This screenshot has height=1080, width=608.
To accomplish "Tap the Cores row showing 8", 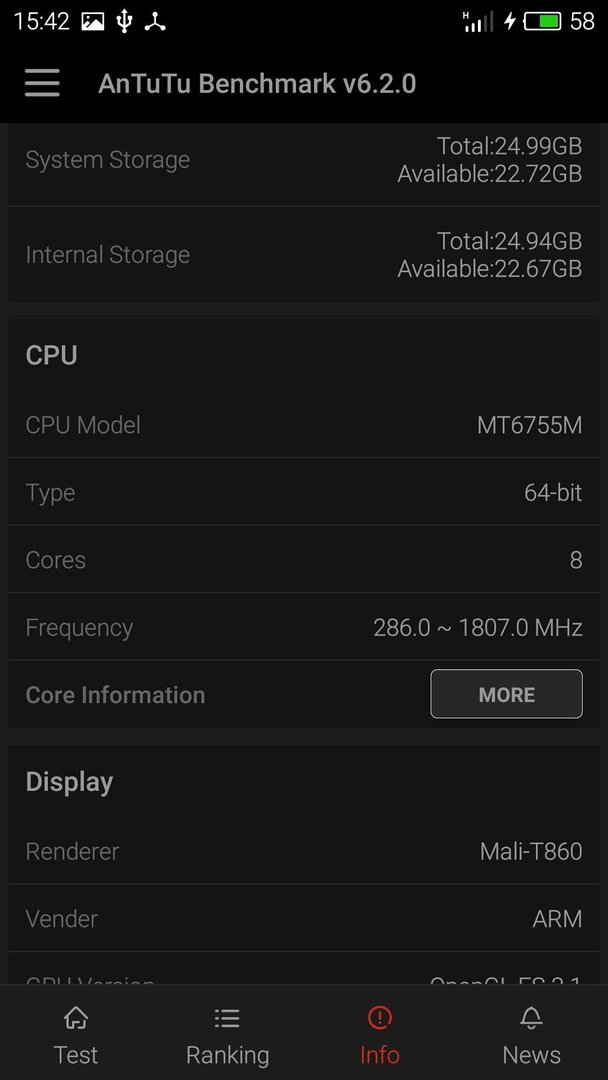I will click(x=304, y=559).
